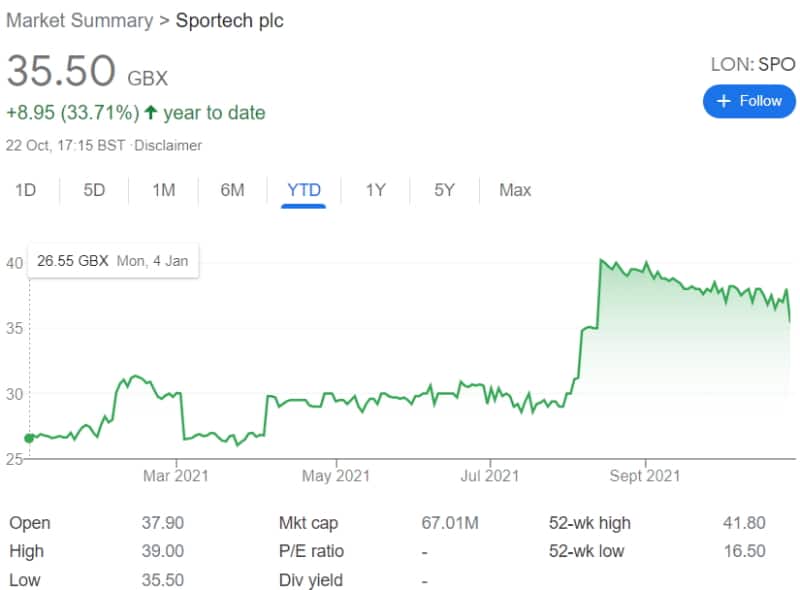Viewport: 800px width, 590px height.
Task: Click the 35.50 current price
Action: click(61, 70)
